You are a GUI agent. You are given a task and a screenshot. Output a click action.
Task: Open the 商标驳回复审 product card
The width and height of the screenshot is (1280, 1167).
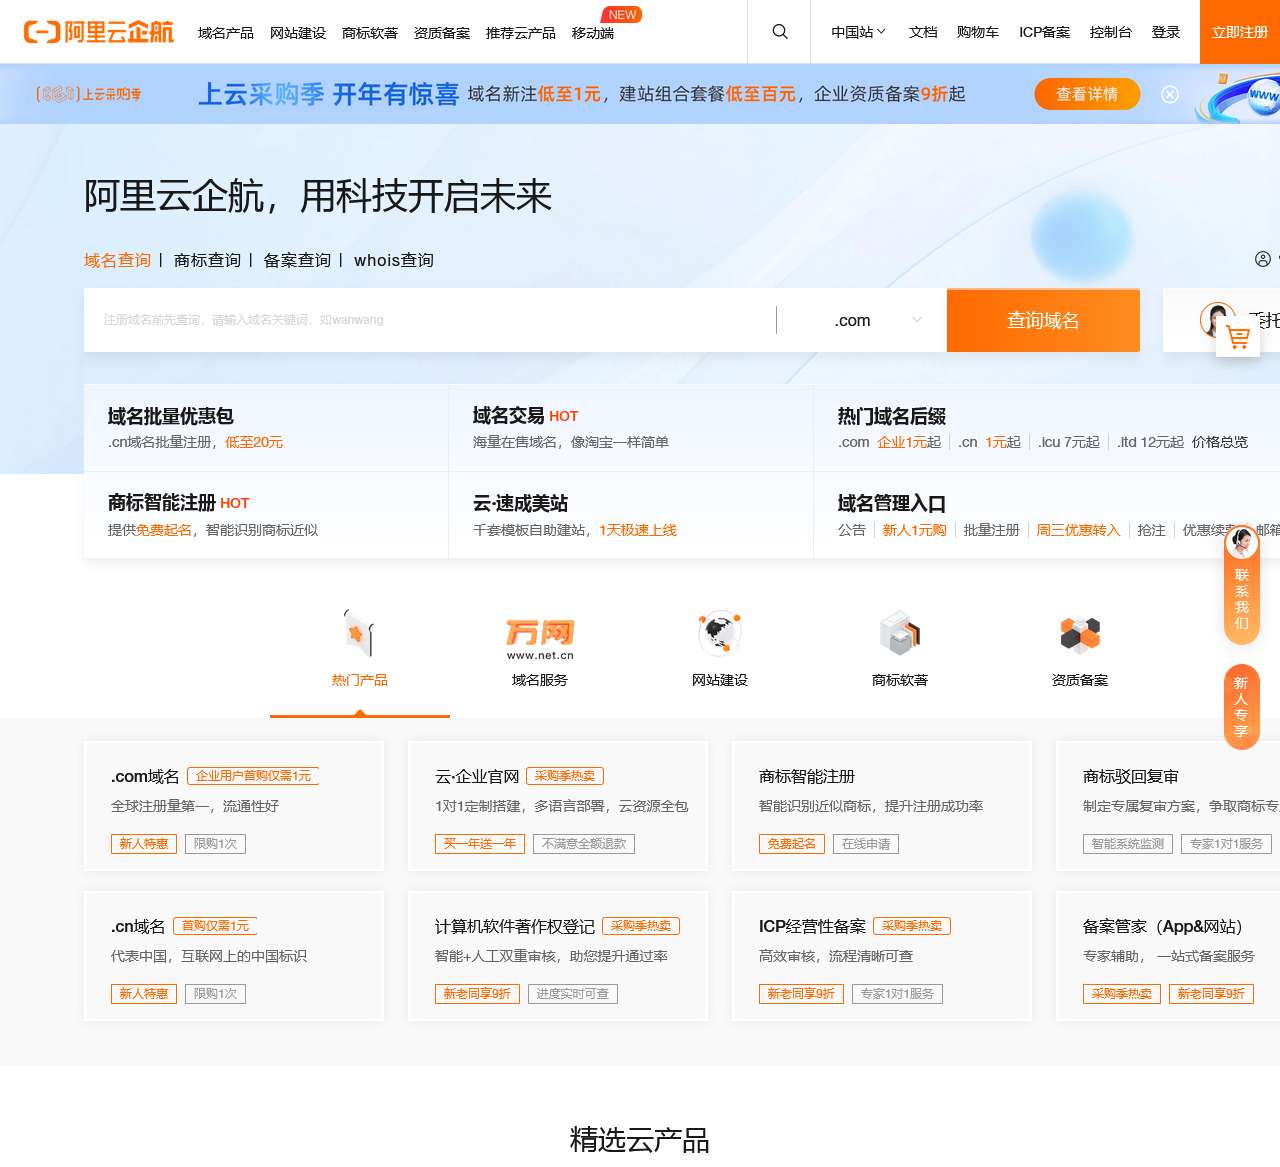click(1168, 806)
